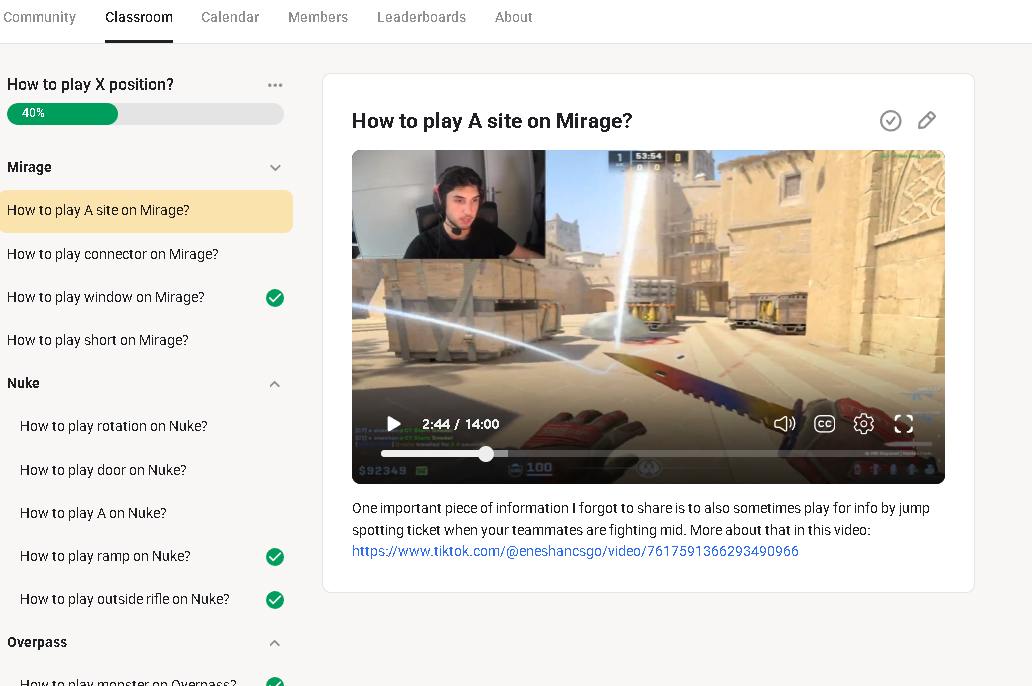Click the streamer webcam overlay in the video
Image resolution: width=1032 pixels, height=686 pixels.
click(x=448, y=204)
